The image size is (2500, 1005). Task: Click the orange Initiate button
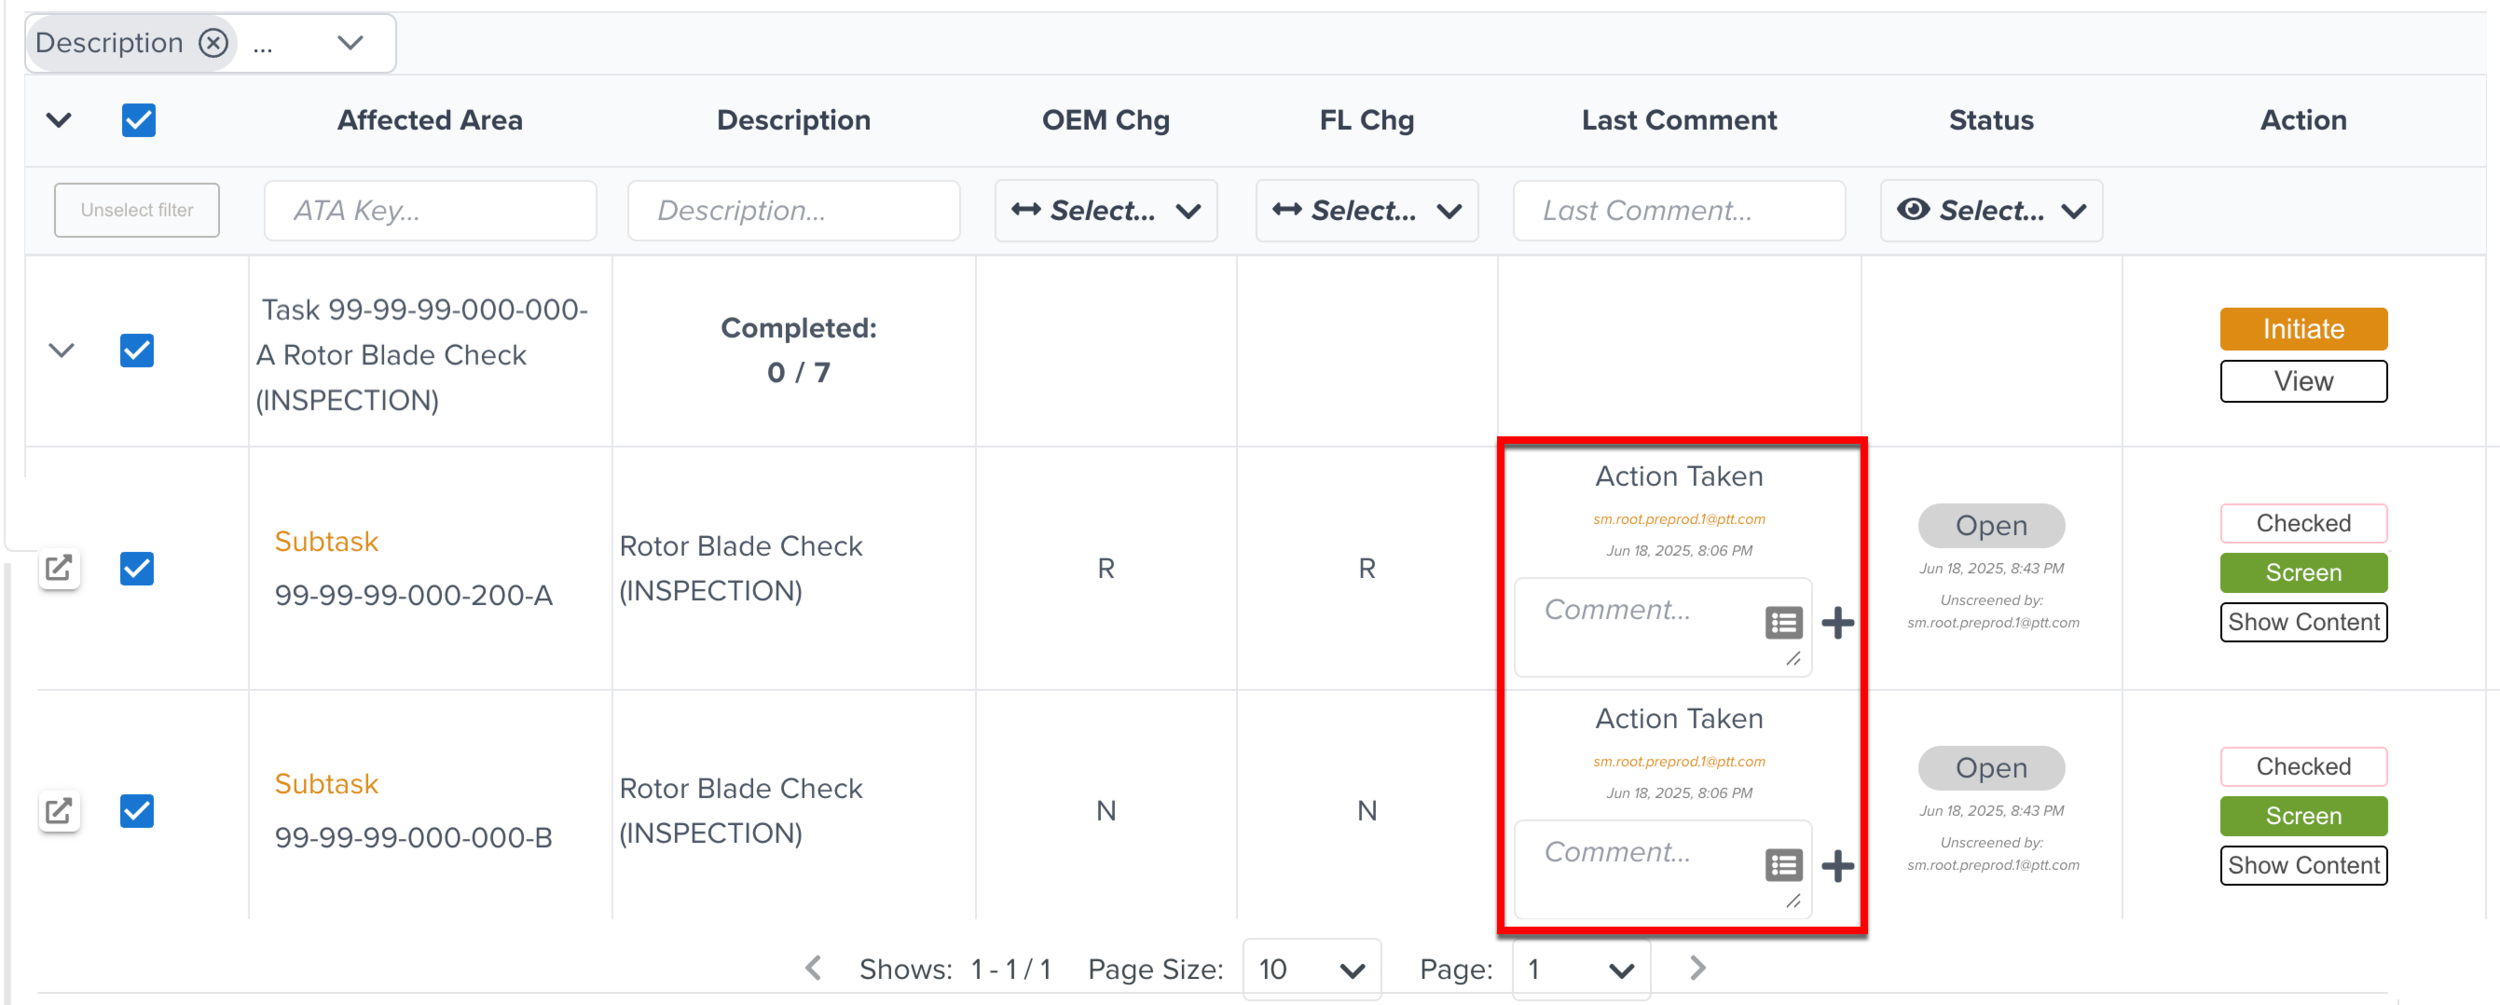tap(2303, 329)
